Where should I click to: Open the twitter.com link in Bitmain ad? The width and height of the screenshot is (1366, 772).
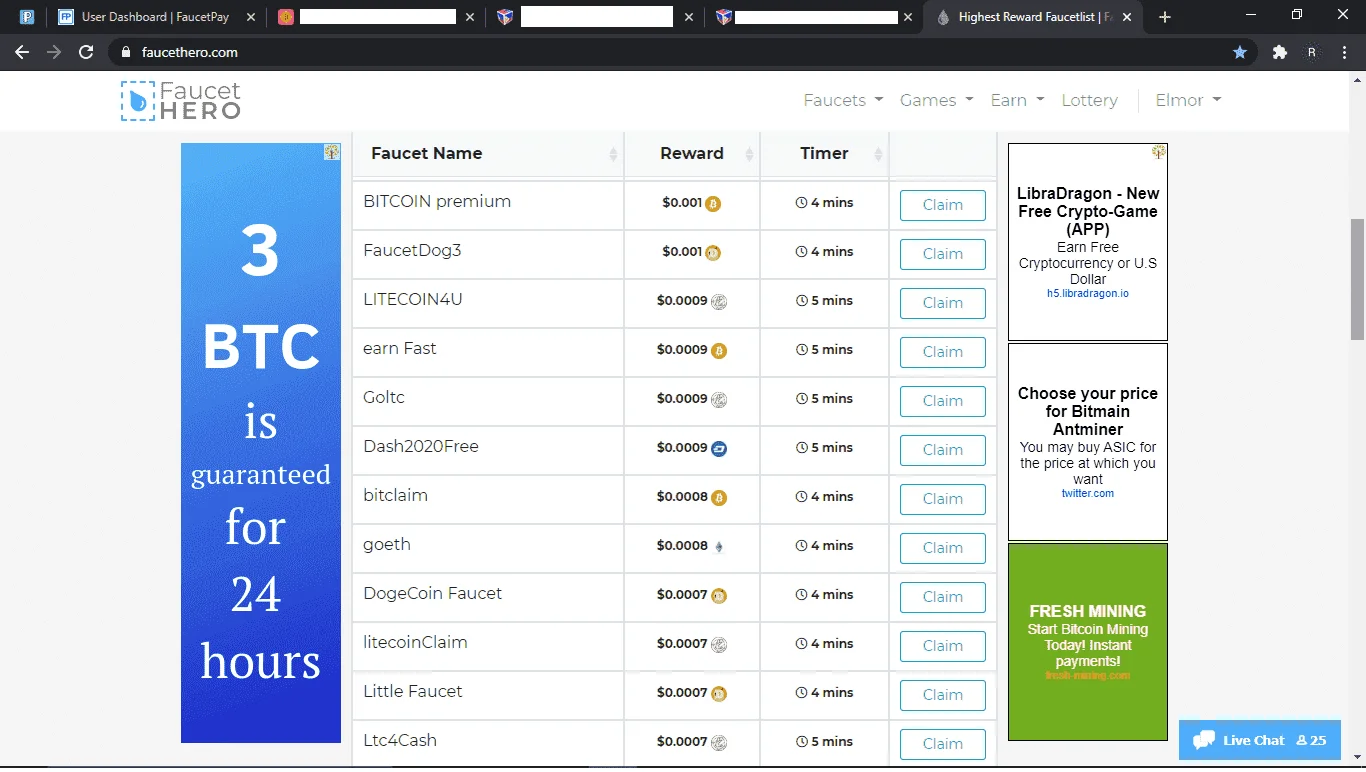coord(1088,494)
